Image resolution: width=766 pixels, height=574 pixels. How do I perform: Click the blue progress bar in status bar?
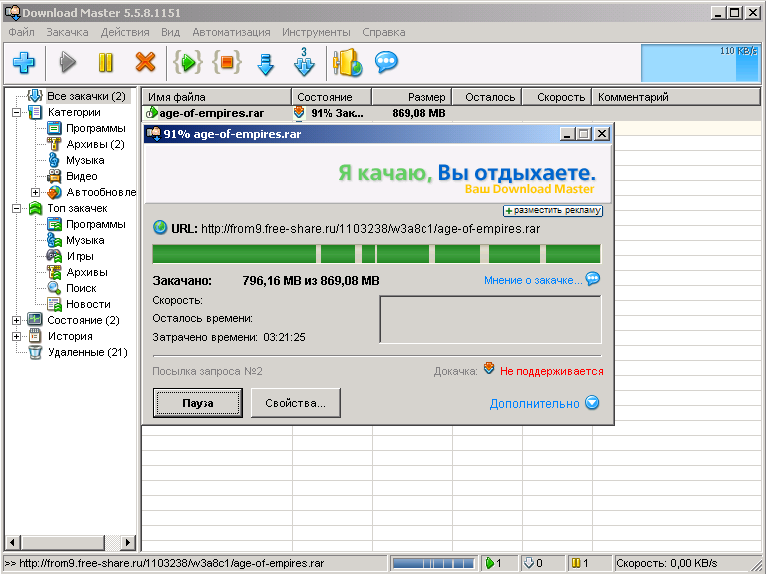tap(433, 564)
